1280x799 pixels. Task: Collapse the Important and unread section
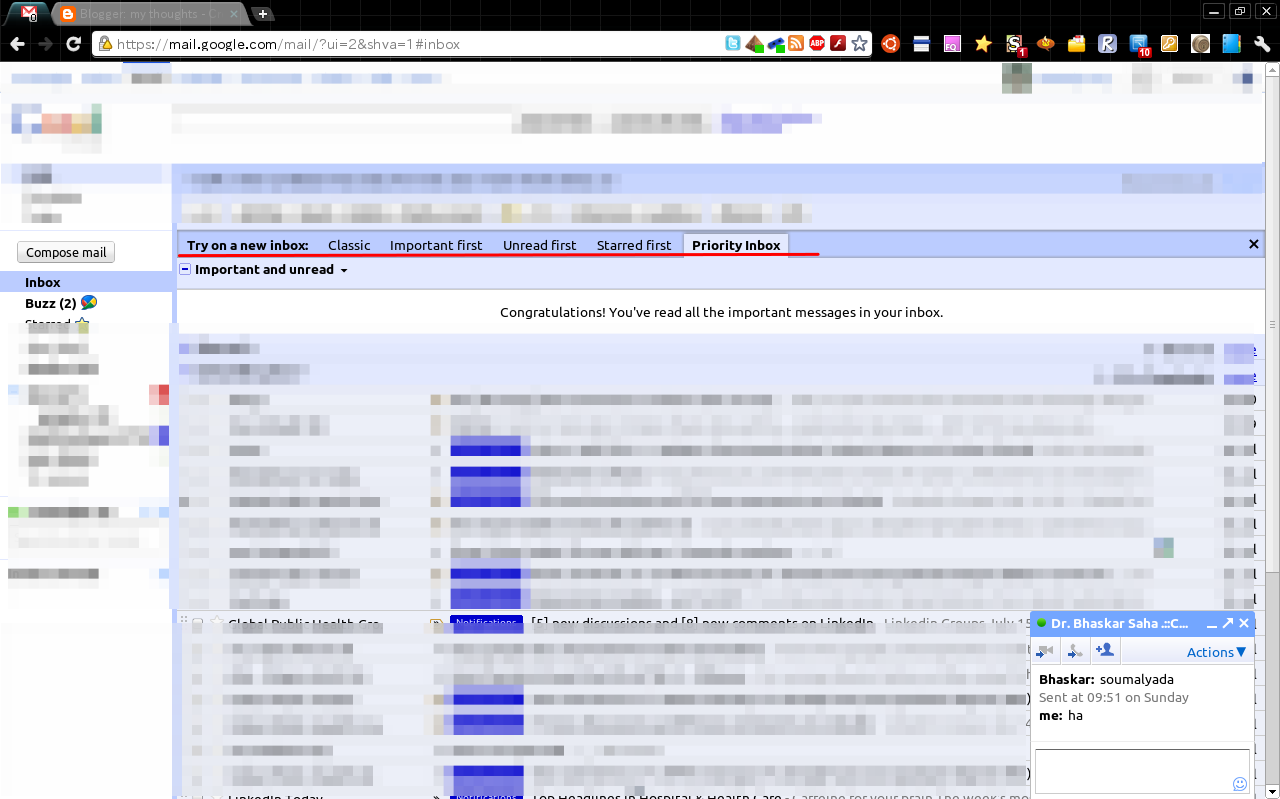(184, 269)
